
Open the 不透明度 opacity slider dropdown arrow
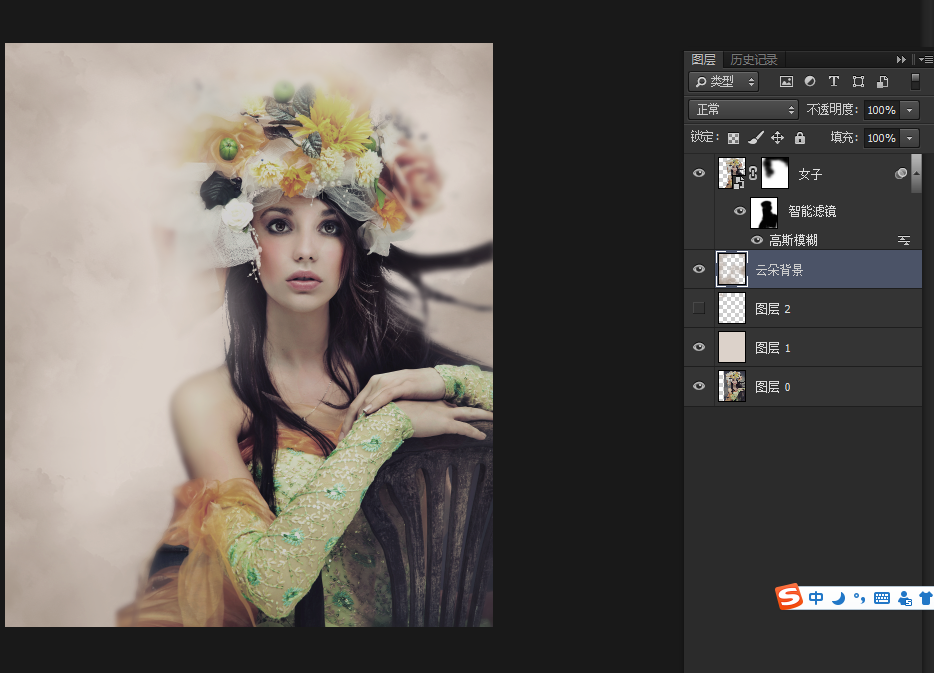point(910,110)
